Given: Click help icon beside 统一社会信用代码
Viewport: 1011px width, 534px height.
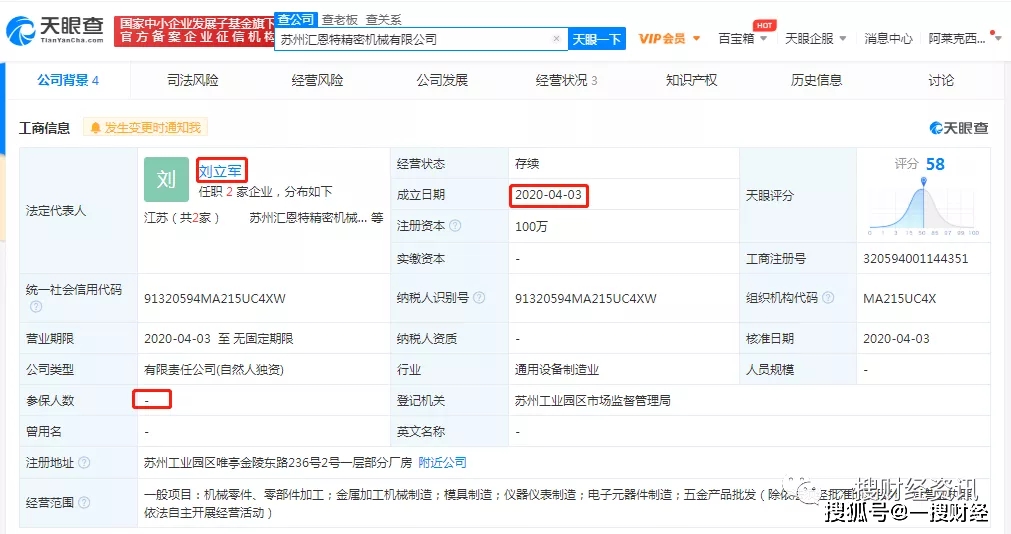Looking at the screenshot, I should (x=35, y=306).
